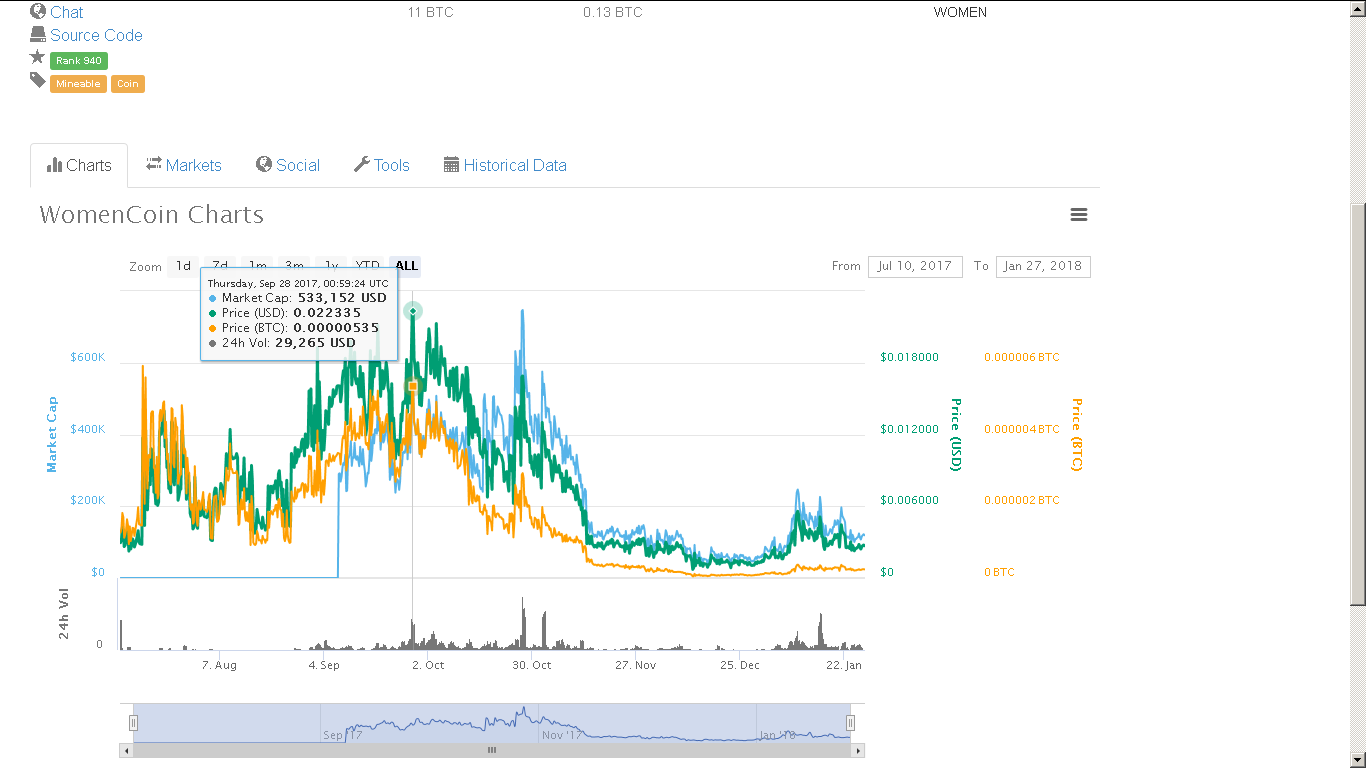
Task: Click the left navigator range handle
Action: [x=133, y=723]
